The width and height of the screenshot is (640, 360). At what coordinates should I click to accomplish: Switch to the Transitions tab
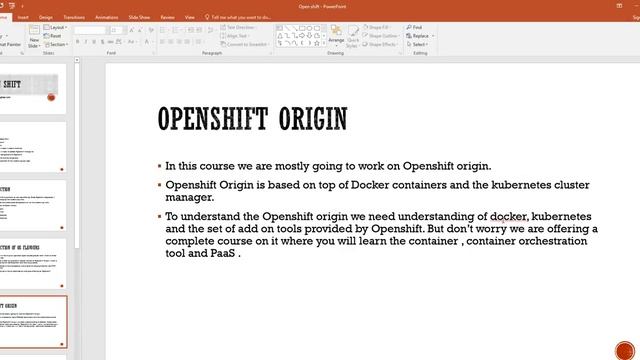[x=74, y=18]
